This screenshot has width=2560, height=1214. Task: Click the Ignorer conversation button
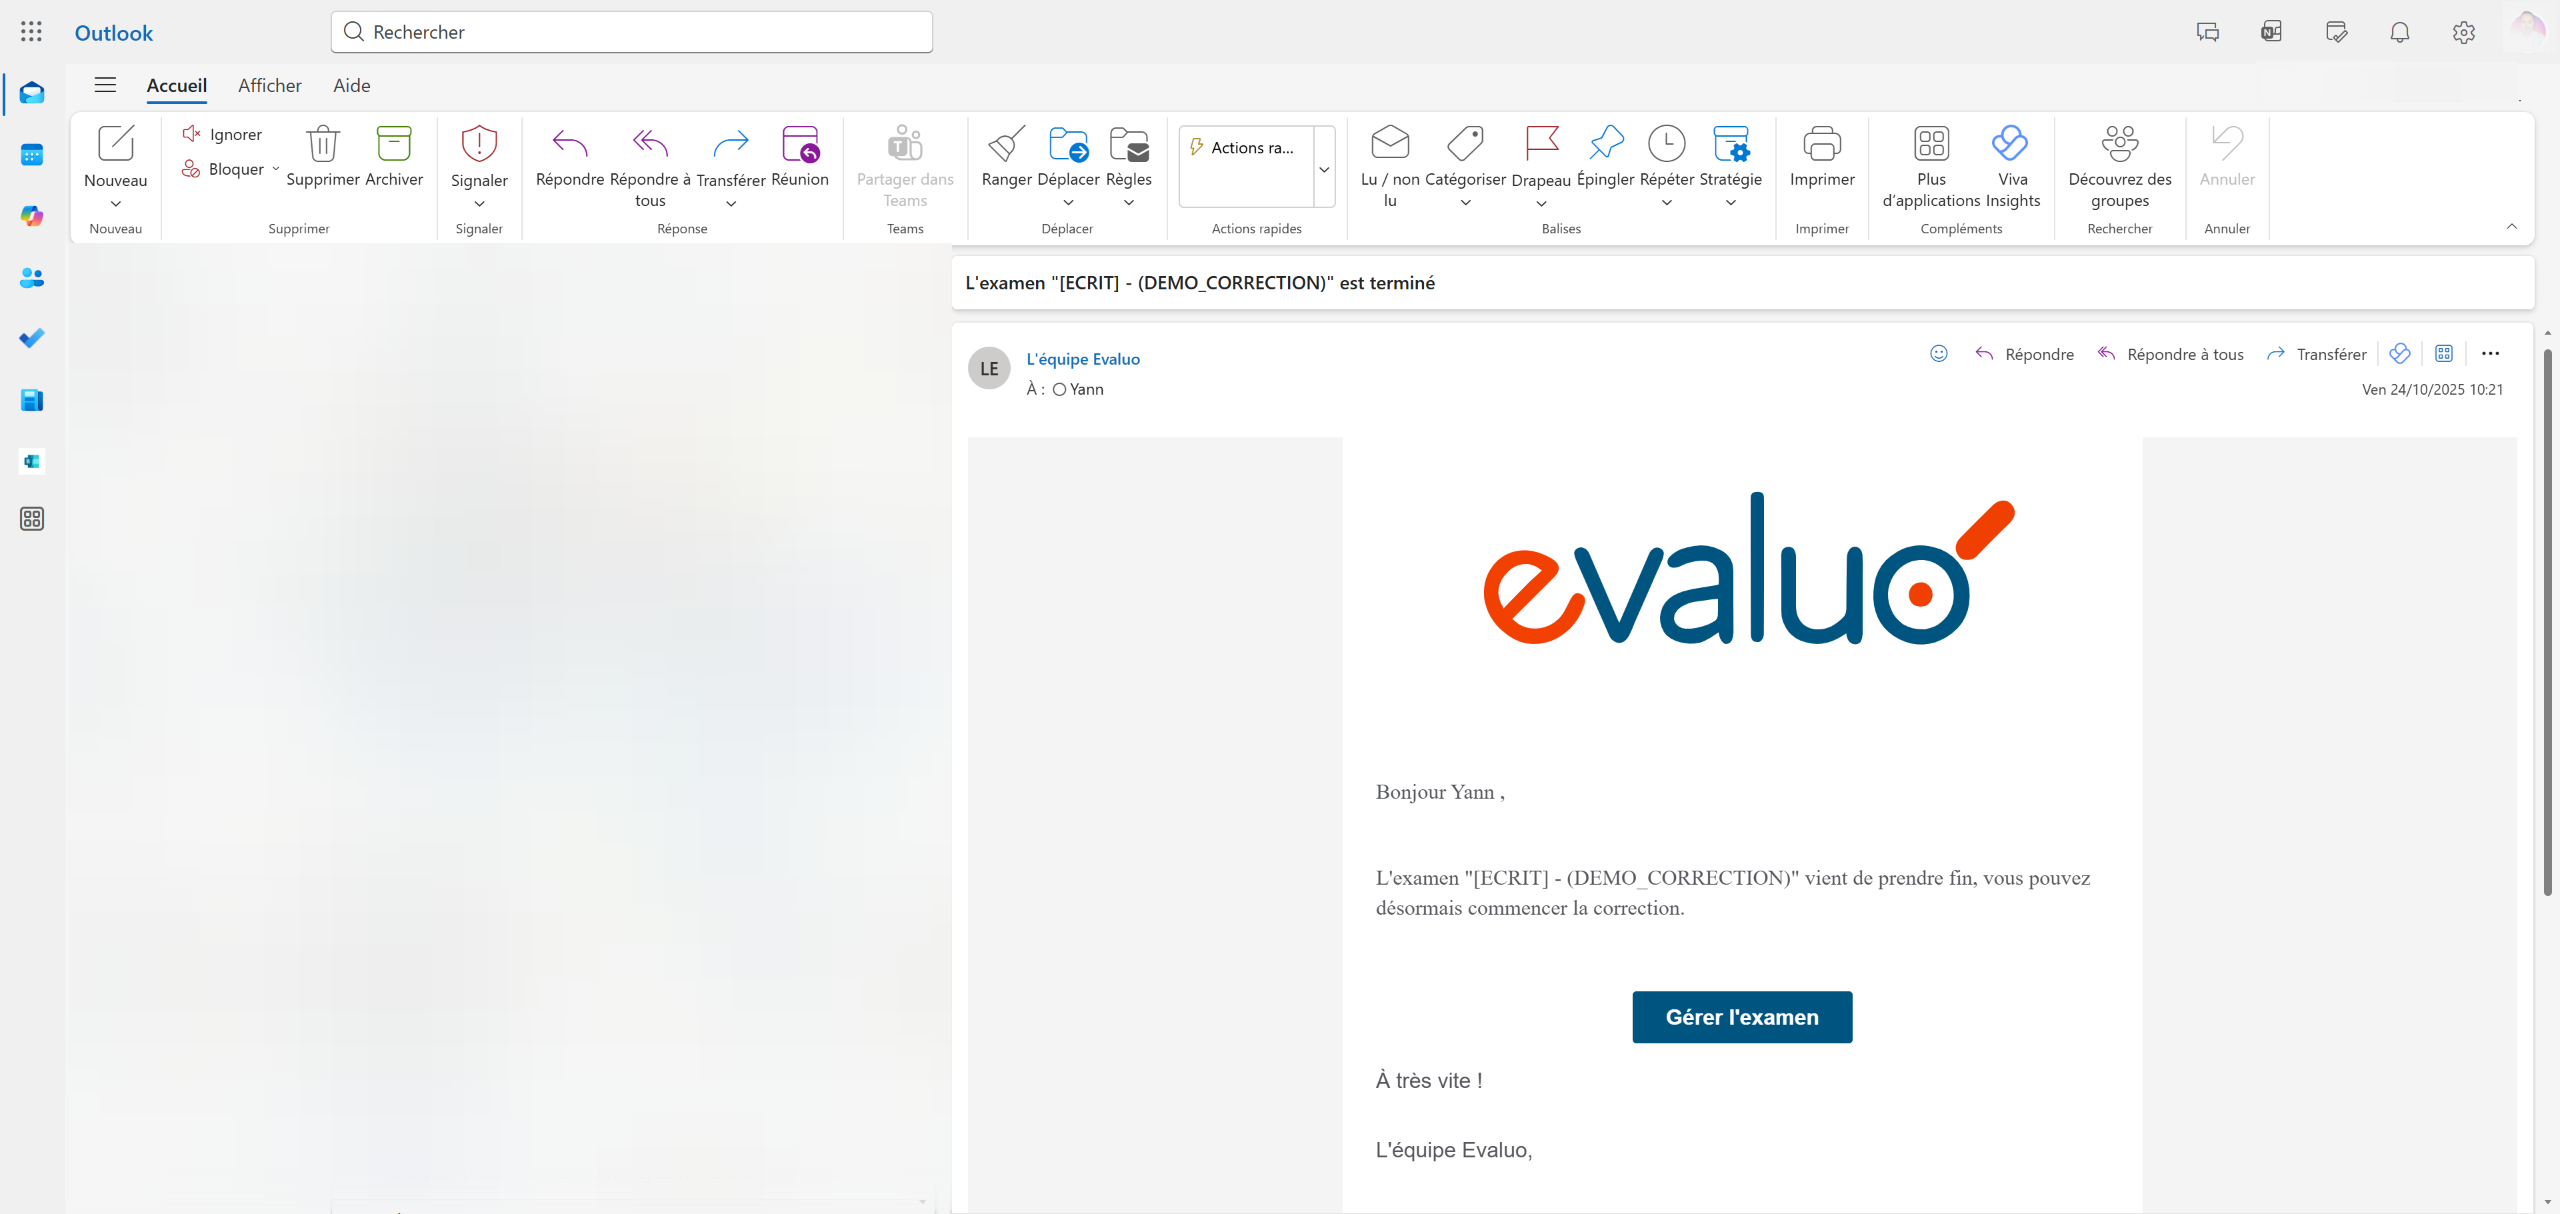[x=223, y=134]
